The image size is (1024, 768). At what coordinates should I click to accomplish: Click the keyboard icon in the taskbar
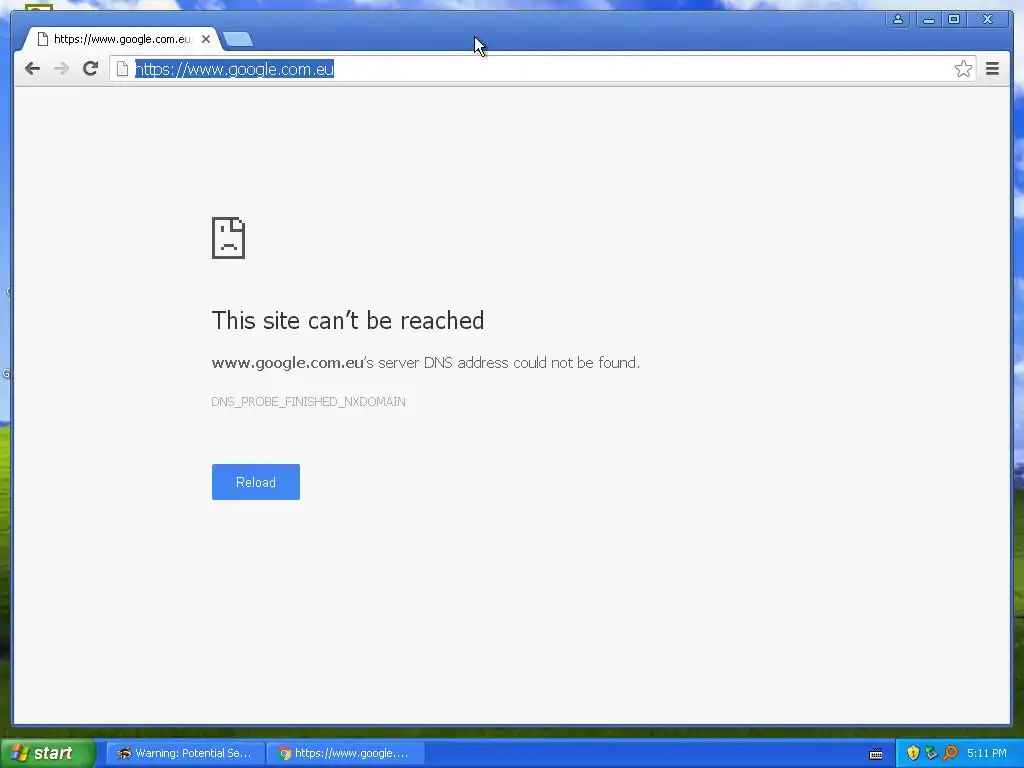tap(876, 754)
